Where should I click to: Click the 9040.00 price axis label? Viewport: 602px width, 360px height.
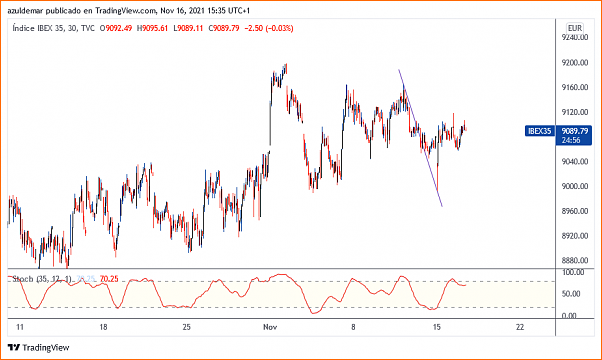[575, 161]
